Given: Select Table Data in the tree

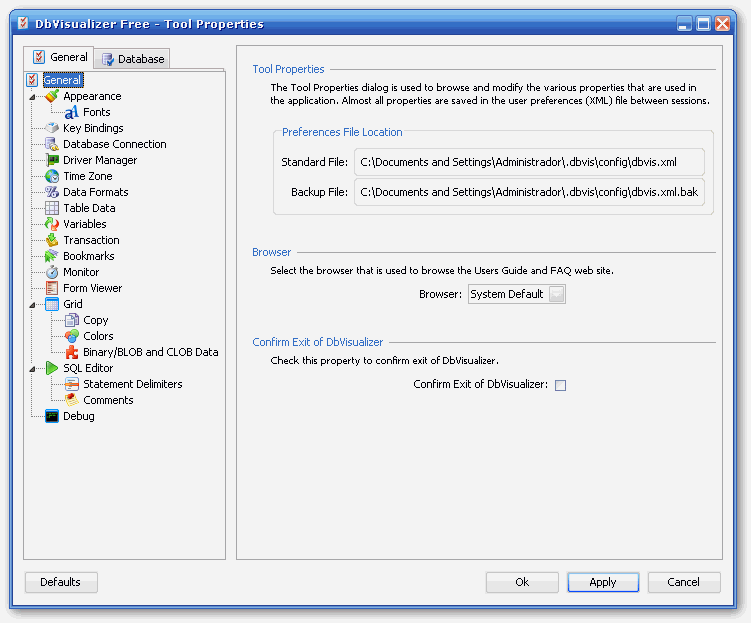Looking at the screenshot, I should [x=90, y=208].
